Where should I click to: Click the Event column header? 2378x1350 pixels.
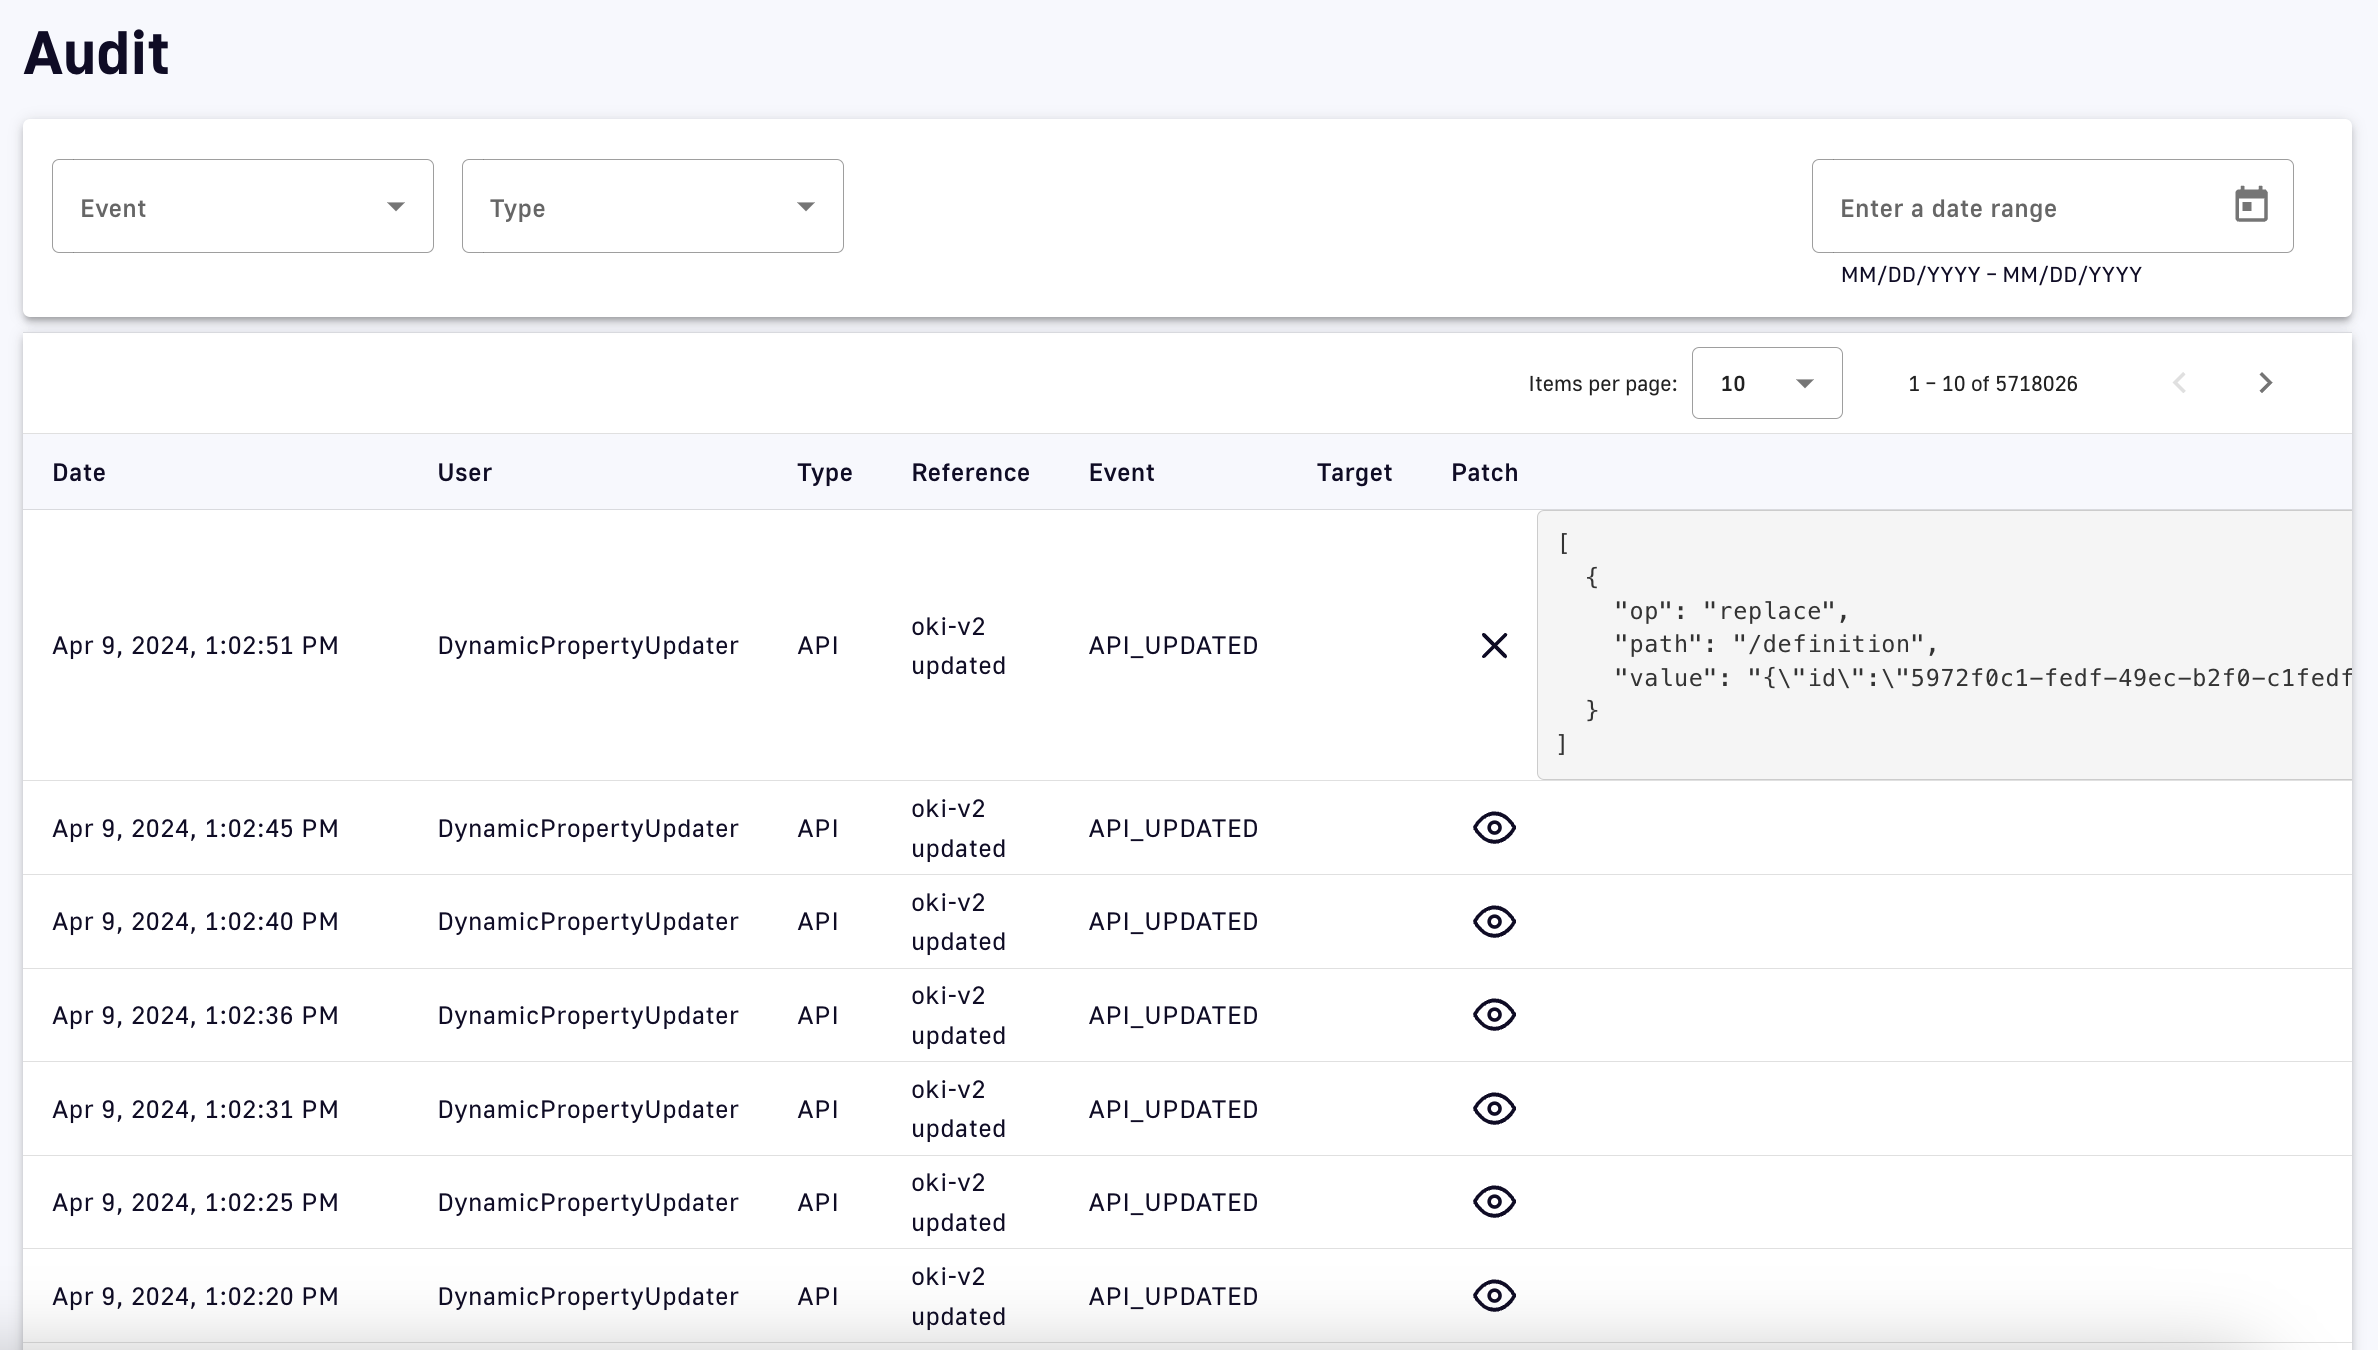coord(1121,472)
